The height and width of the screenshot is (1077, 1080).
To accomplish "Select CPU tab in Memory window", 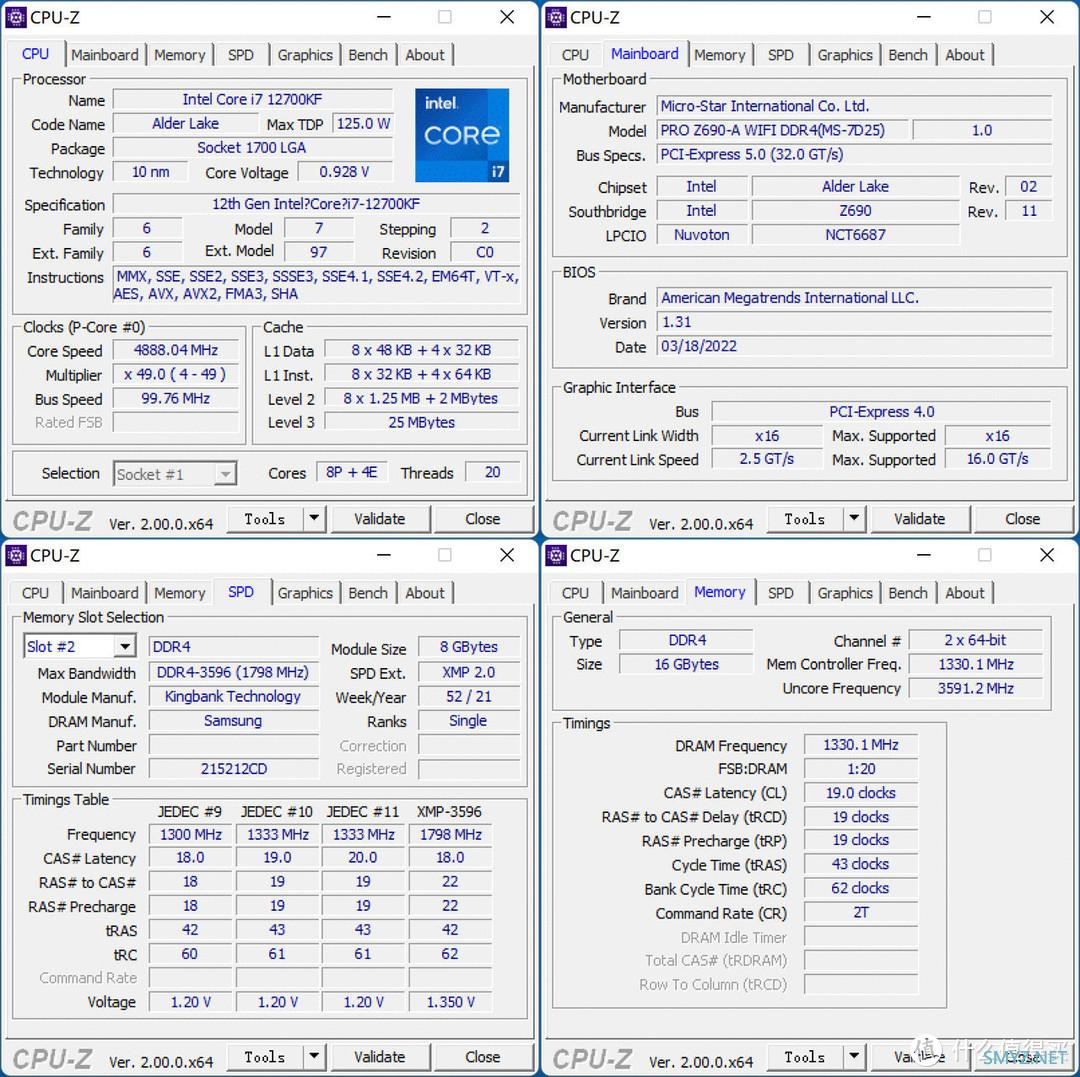I will tap(575, 593).
